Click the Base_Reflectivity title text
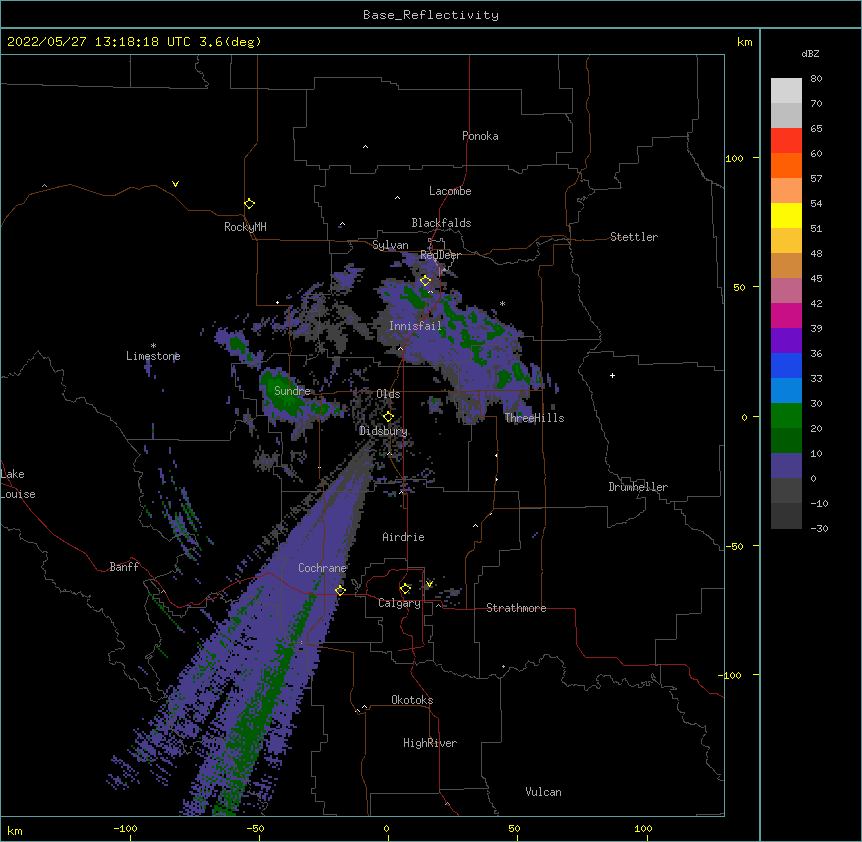Image resolution: width=862 pixels, height=842 pixels. click(x=431, y=15)
